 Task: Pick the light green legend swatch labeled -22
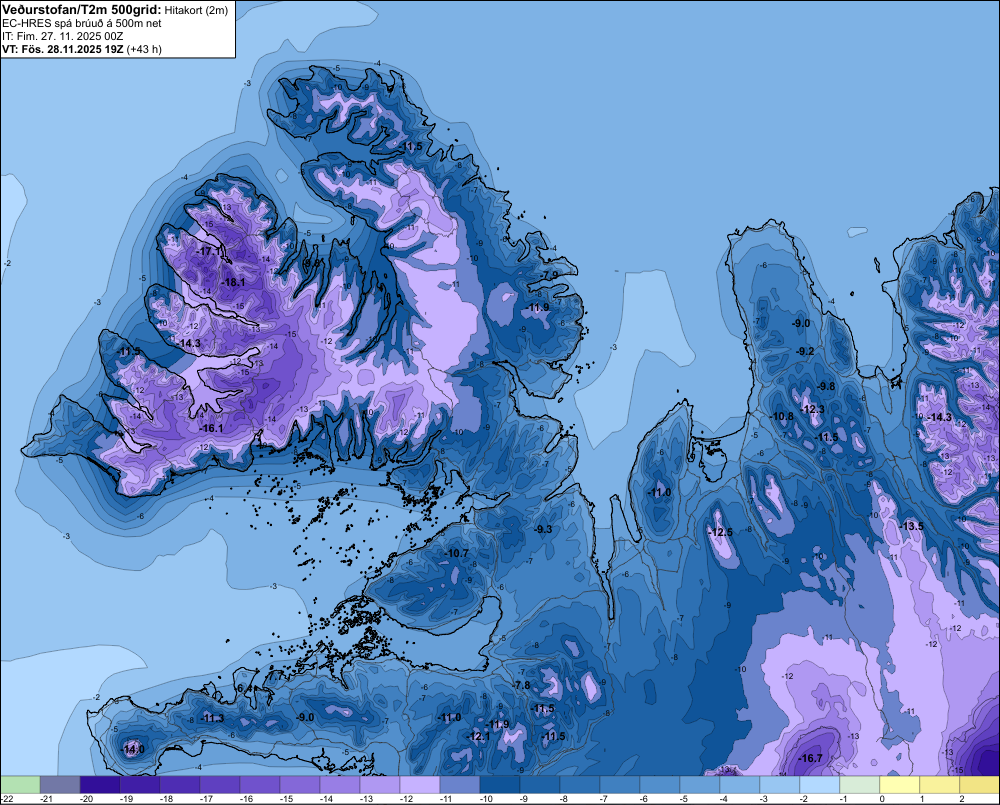(20, 784)
